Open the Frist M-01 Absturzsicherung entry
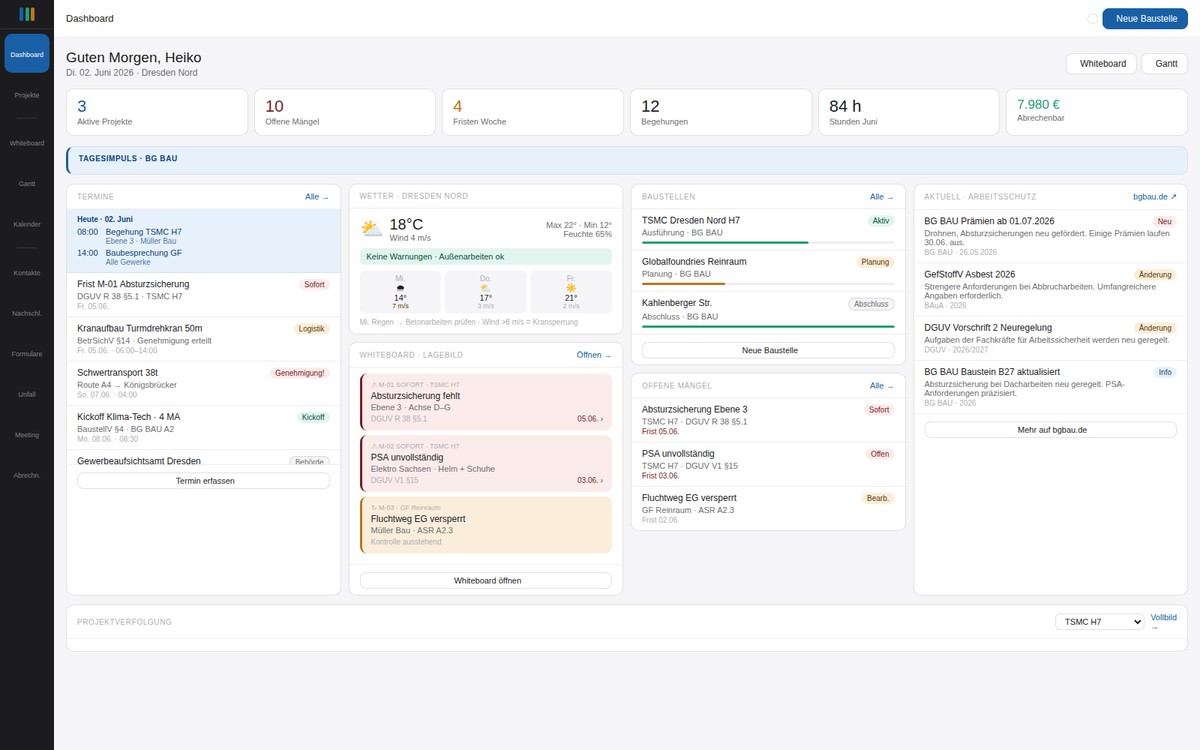This screenshot has width=1200, height=750. coord(204,295)
